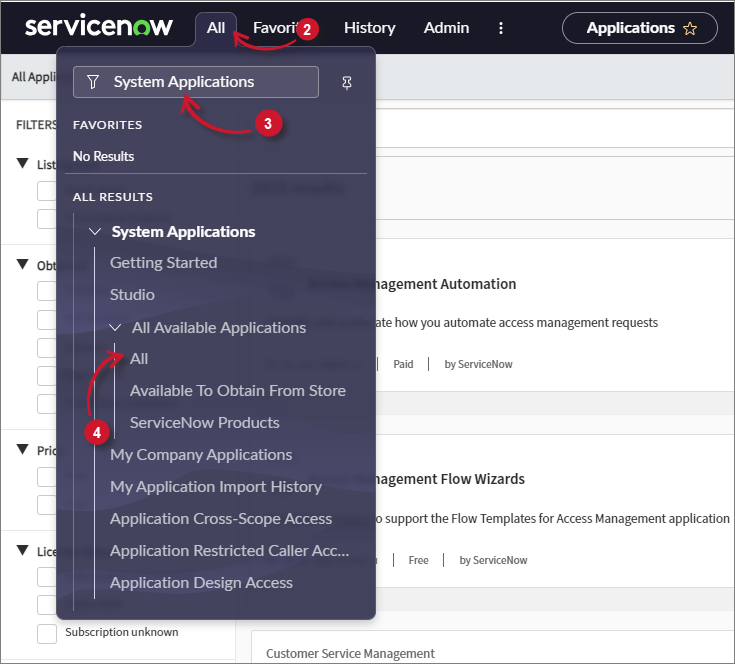
Task: Click the FILTERS heading
Action: click(36, 125)
